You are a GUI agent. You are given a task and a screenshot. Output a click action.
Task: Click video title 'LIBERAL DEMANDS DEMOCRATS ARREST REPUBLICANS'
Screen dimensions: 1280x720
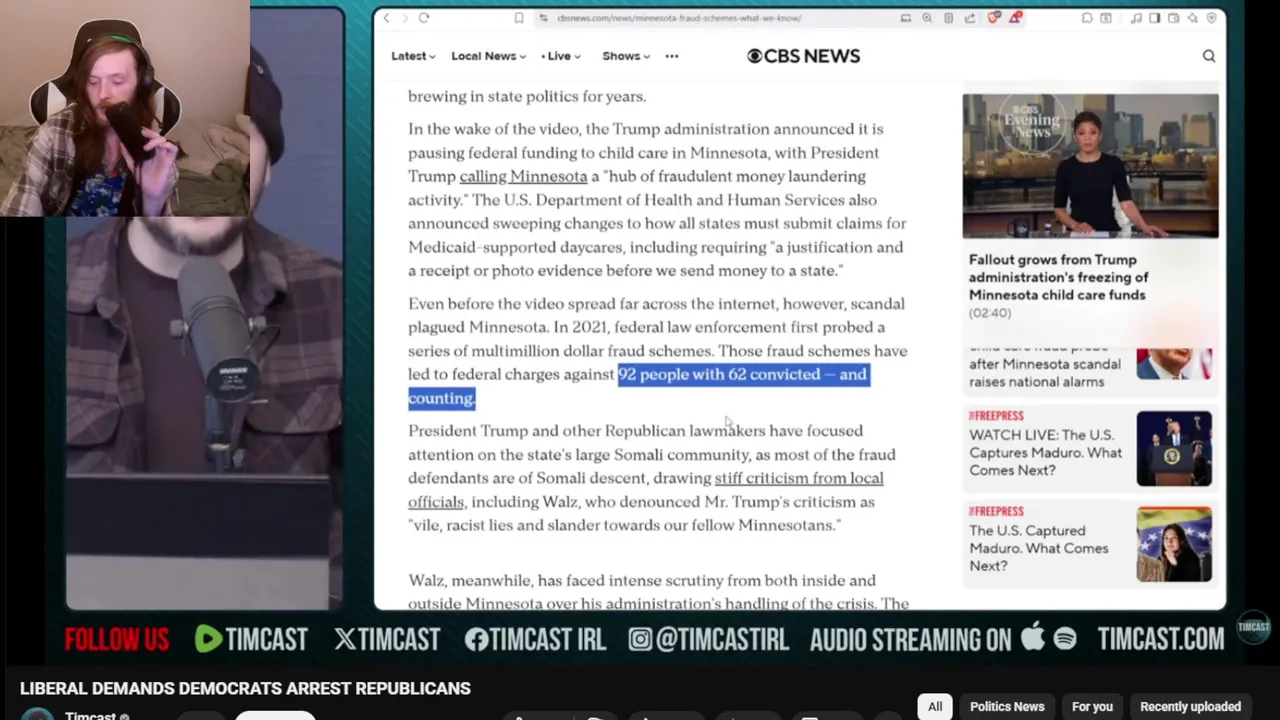tap(245, 688)
